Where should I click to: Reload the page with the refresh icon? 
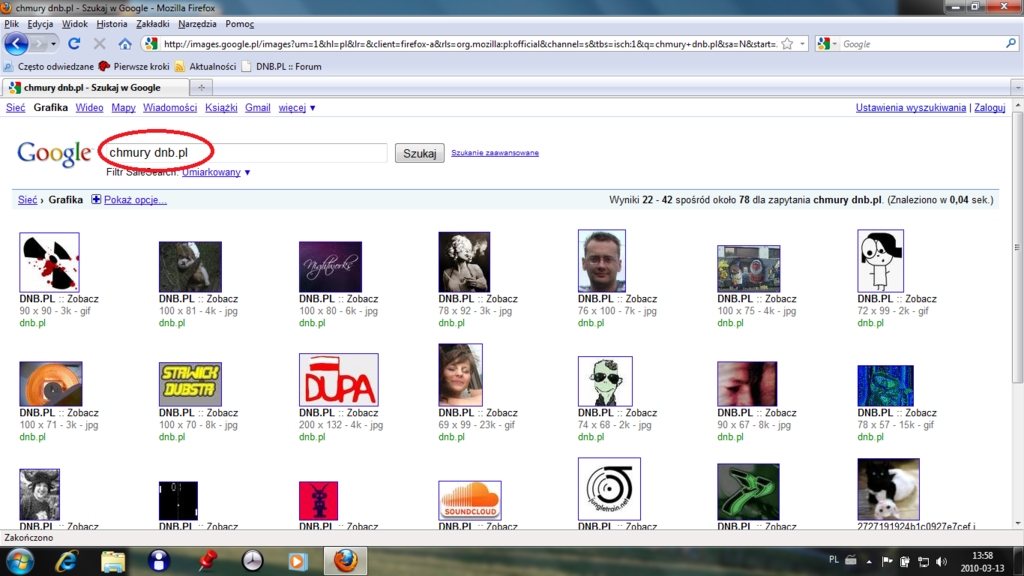(74, 44)
